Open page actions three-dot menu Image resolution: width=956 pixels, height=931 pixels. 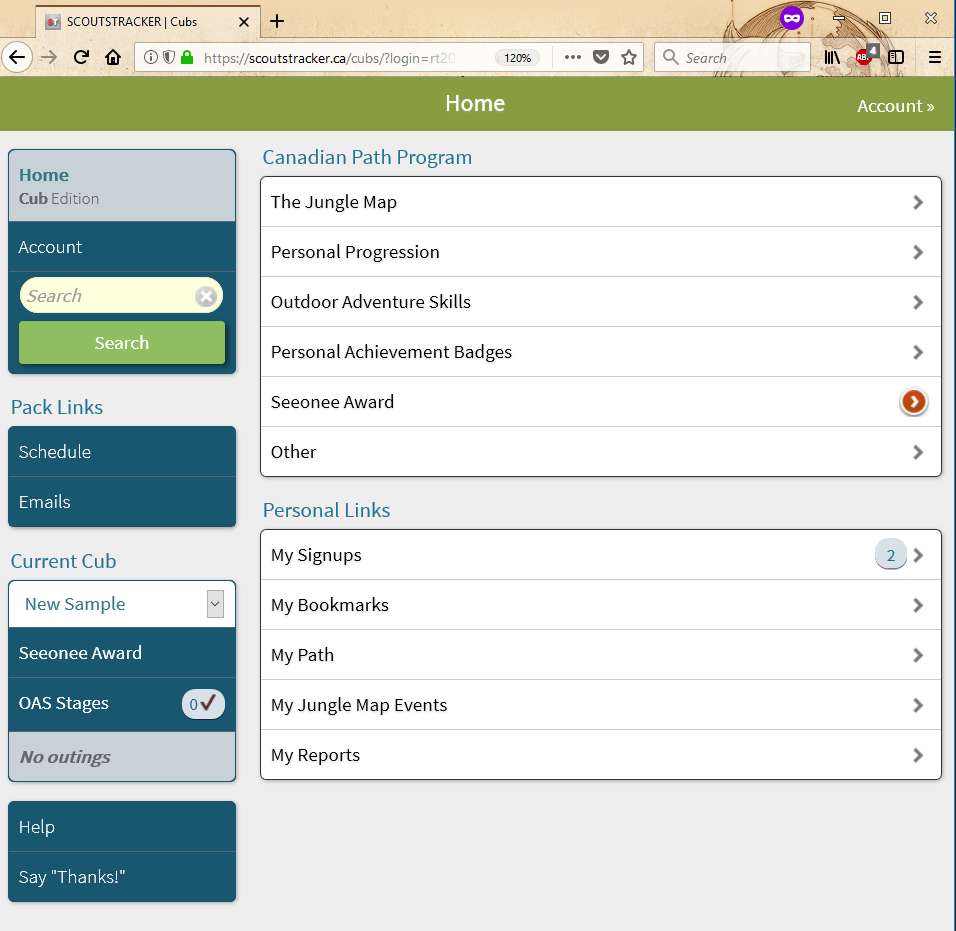point(572,58)
